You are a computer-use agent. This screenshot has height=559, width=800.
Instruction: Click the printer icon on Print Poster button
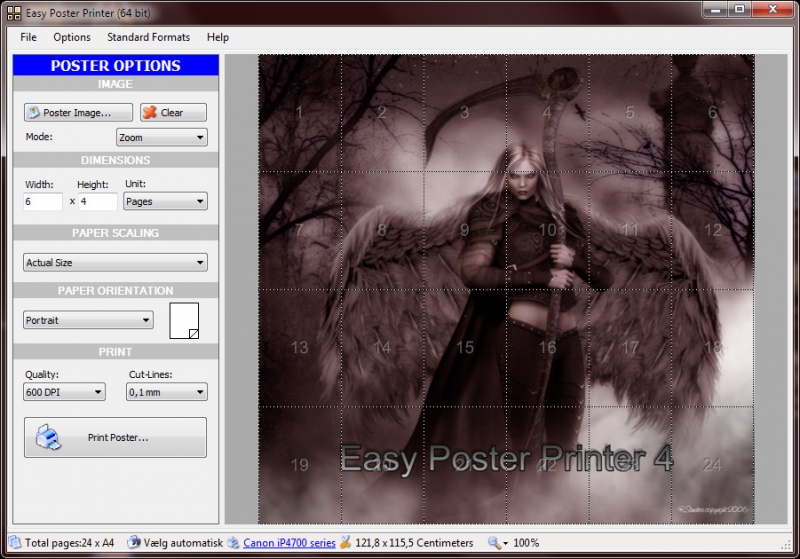click(x=48, y=437)
